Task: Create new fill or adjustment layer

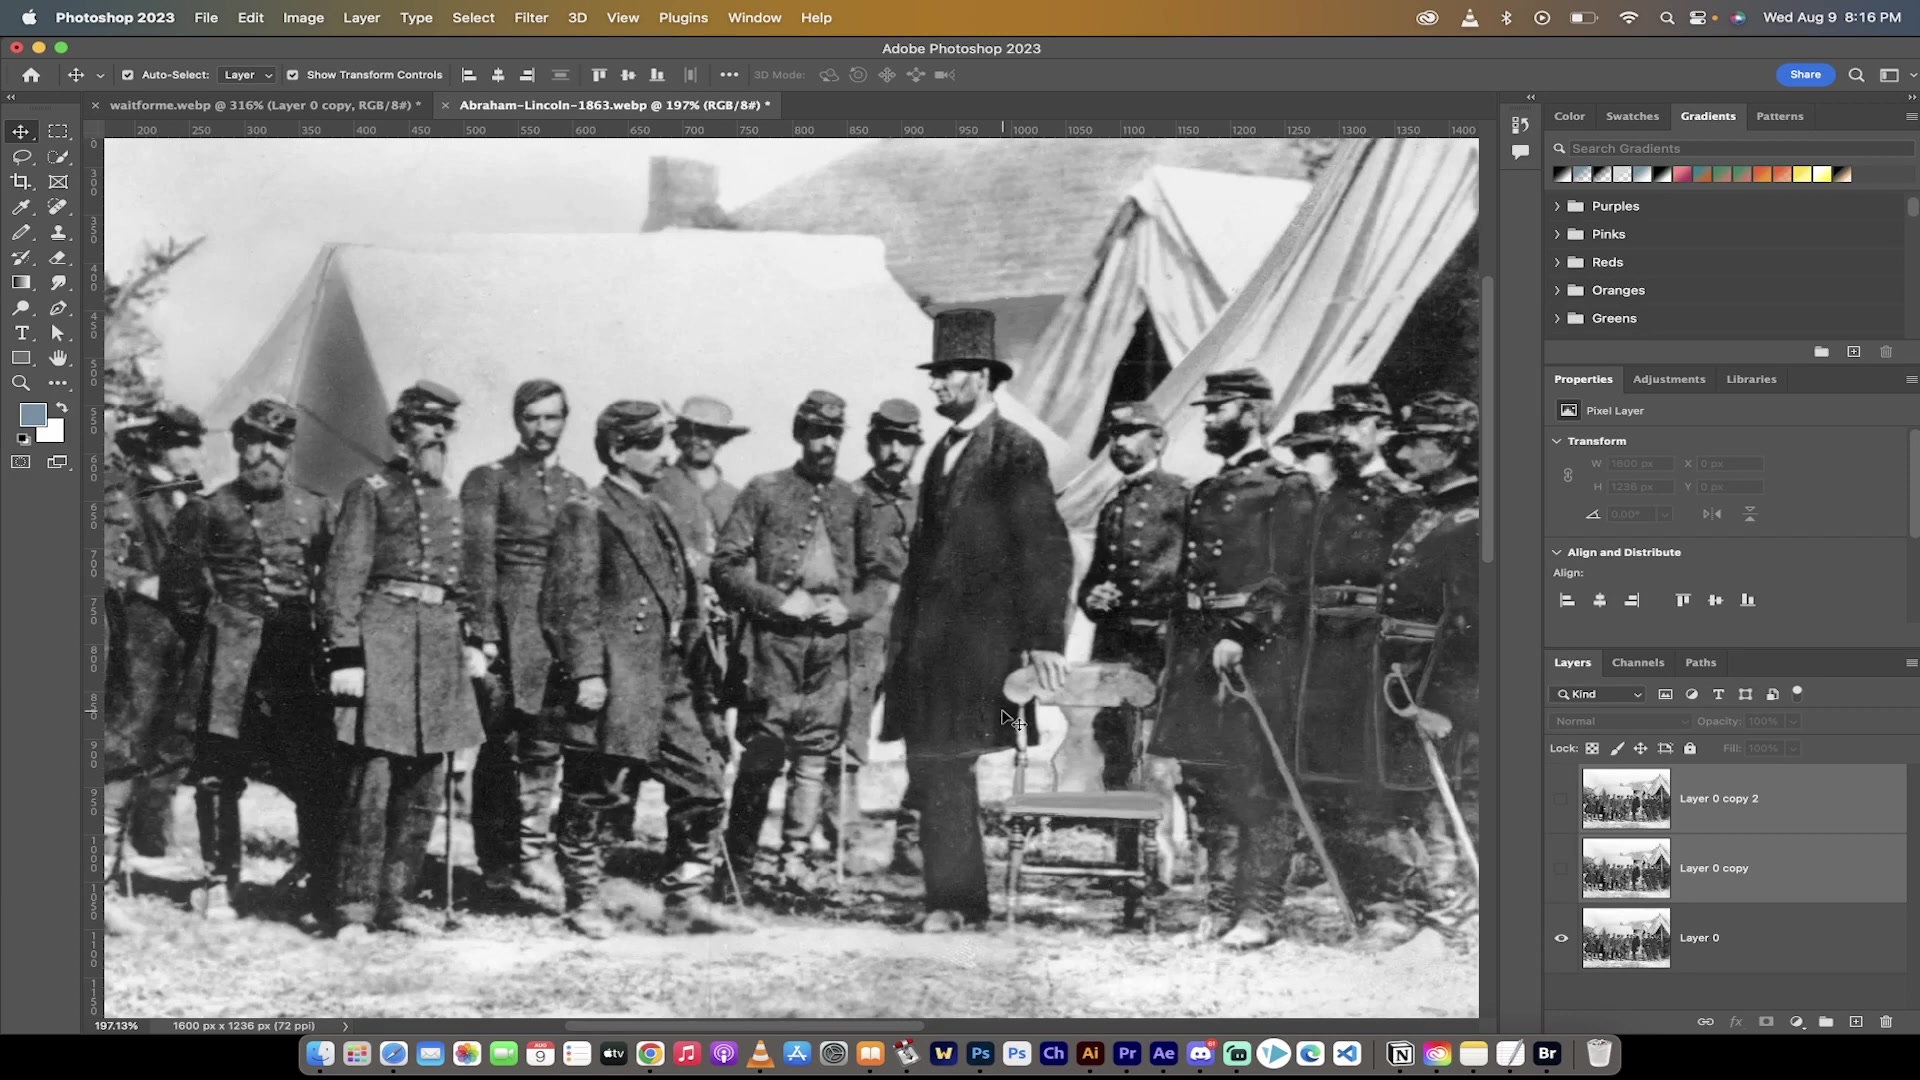Action: coord(1796,1022)
